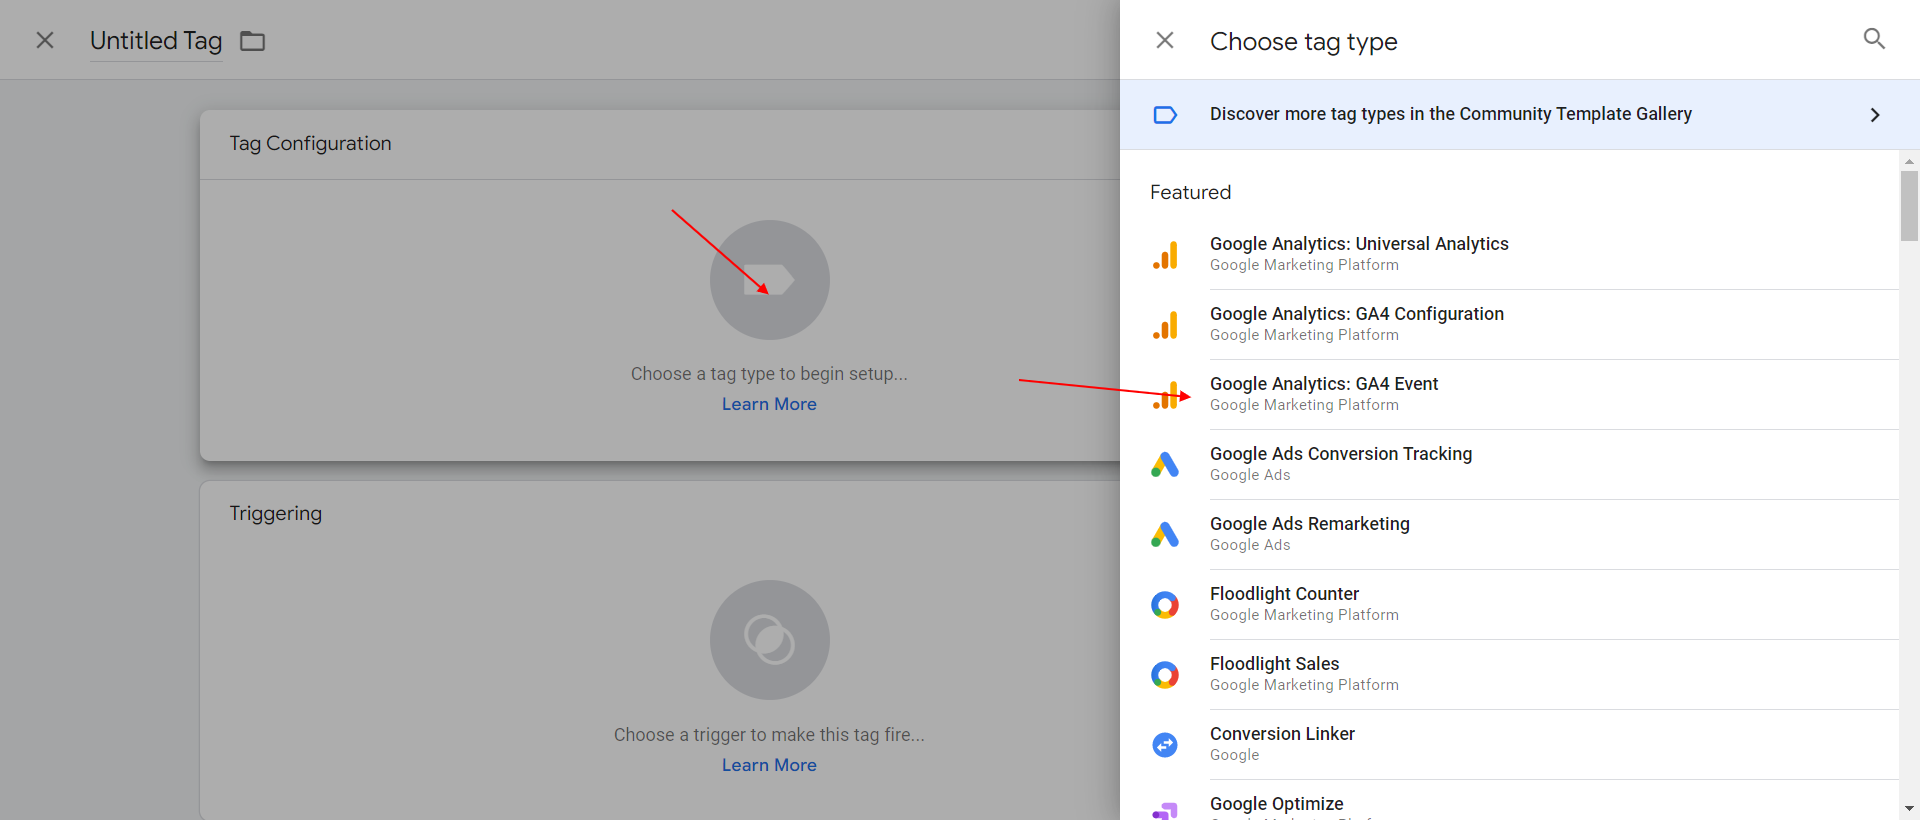Click the trigger icon in Triggering section
This screenshot has height=820, width=1920.
tap(769, 640)
